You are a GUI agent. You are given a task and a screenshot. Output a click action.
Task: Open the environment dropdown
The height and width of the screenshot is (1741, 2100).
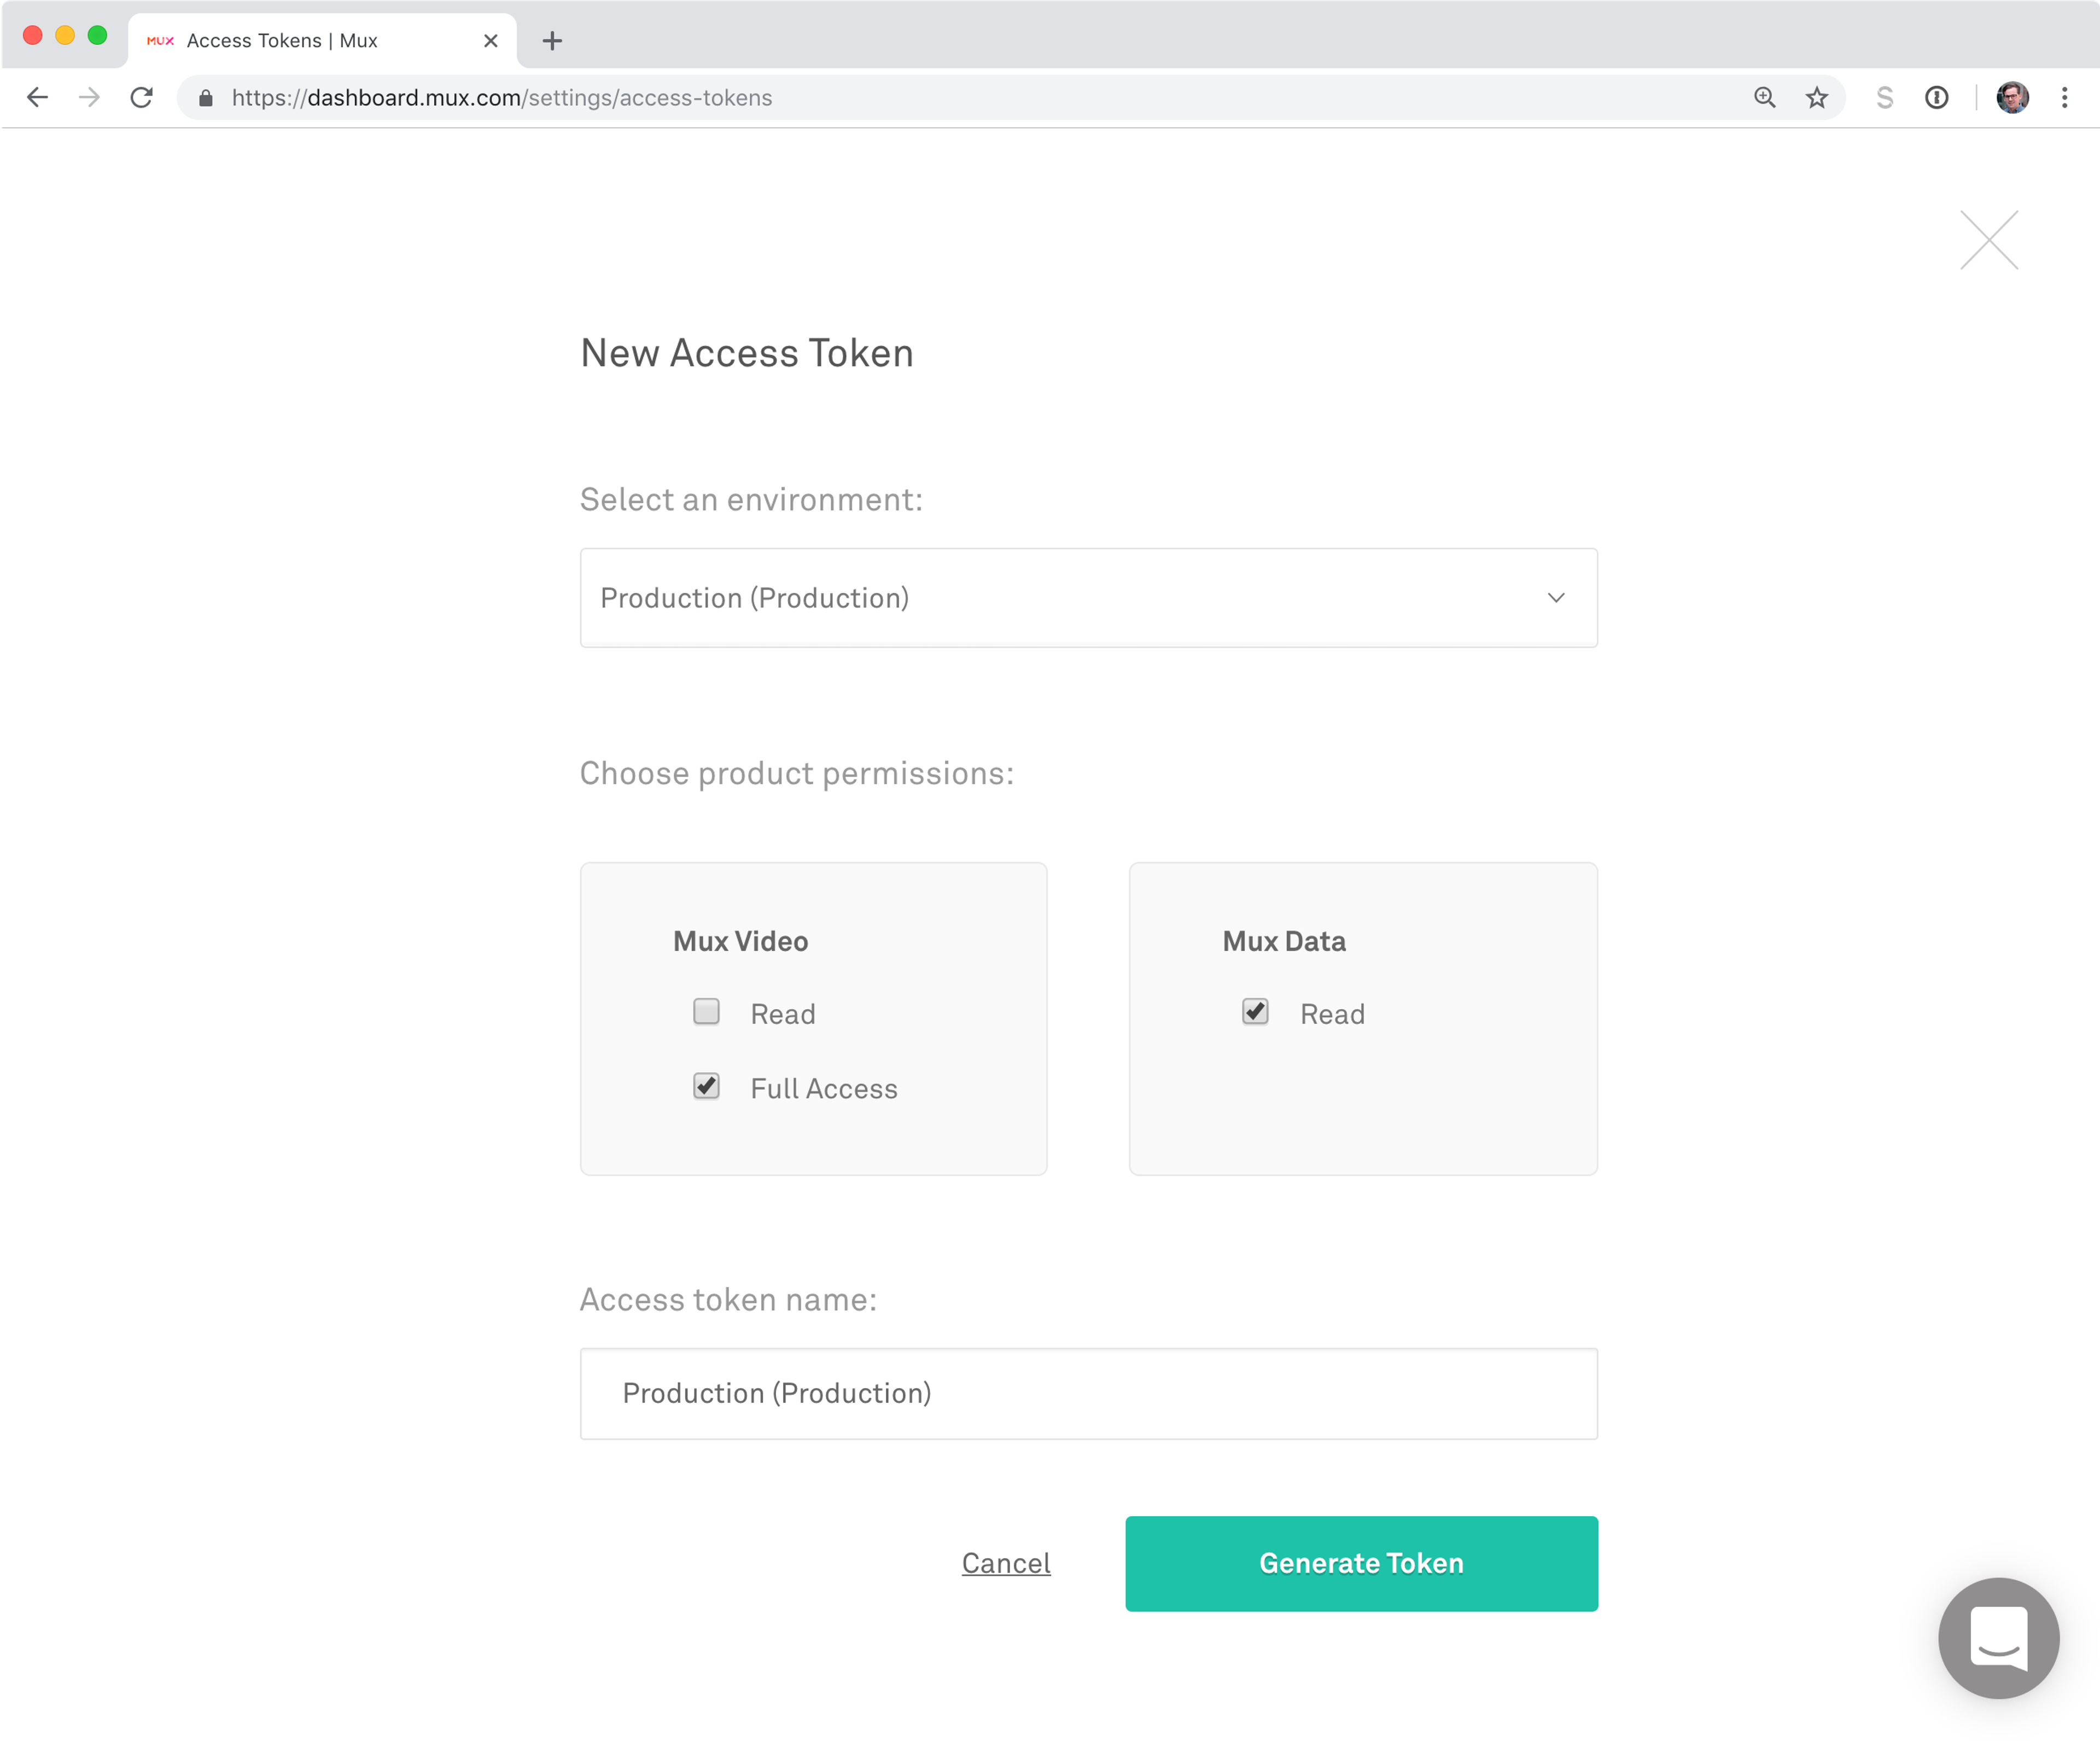pos(1088,598)
